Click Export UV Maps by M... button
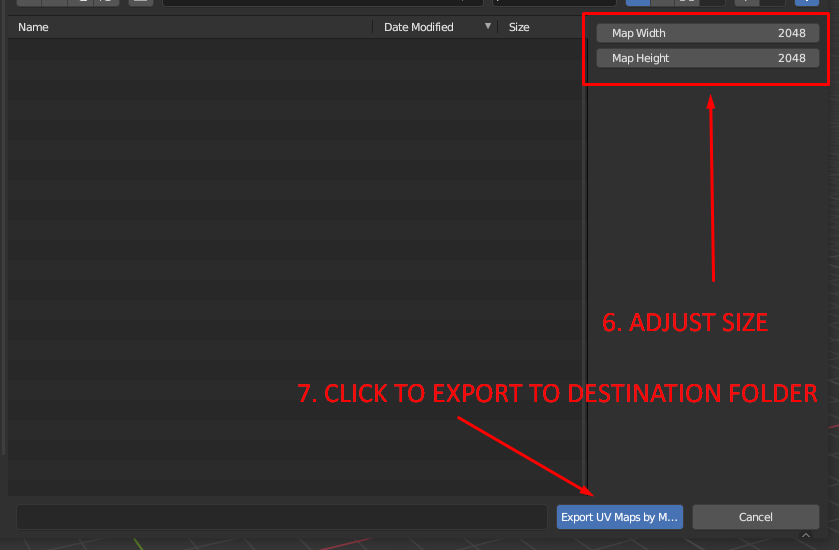Viewport: 839px width, 550px height. click(x=620, y=517)
